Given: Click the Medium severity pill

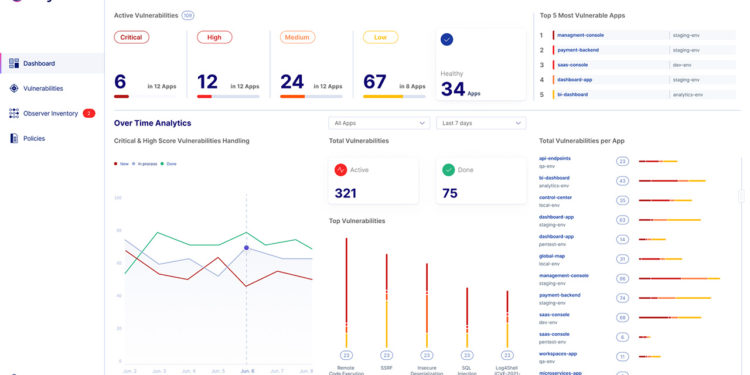Looking at the screenshot, I should 298,37.
